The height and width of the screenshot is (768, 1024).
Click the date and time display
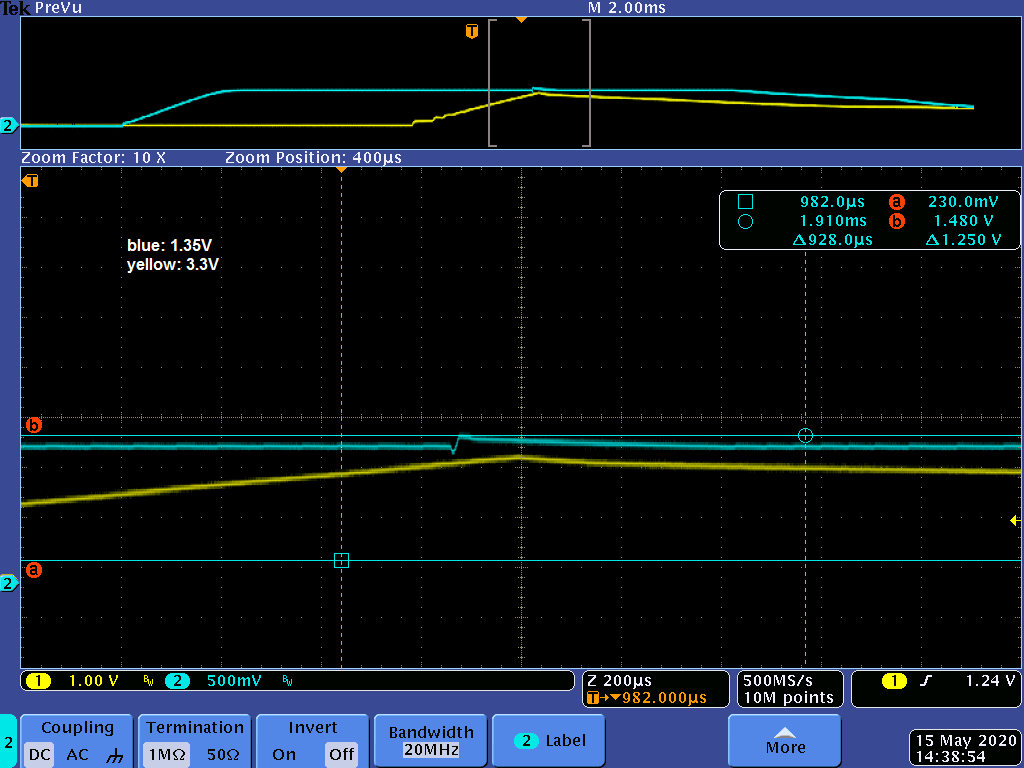click(966, 748)
